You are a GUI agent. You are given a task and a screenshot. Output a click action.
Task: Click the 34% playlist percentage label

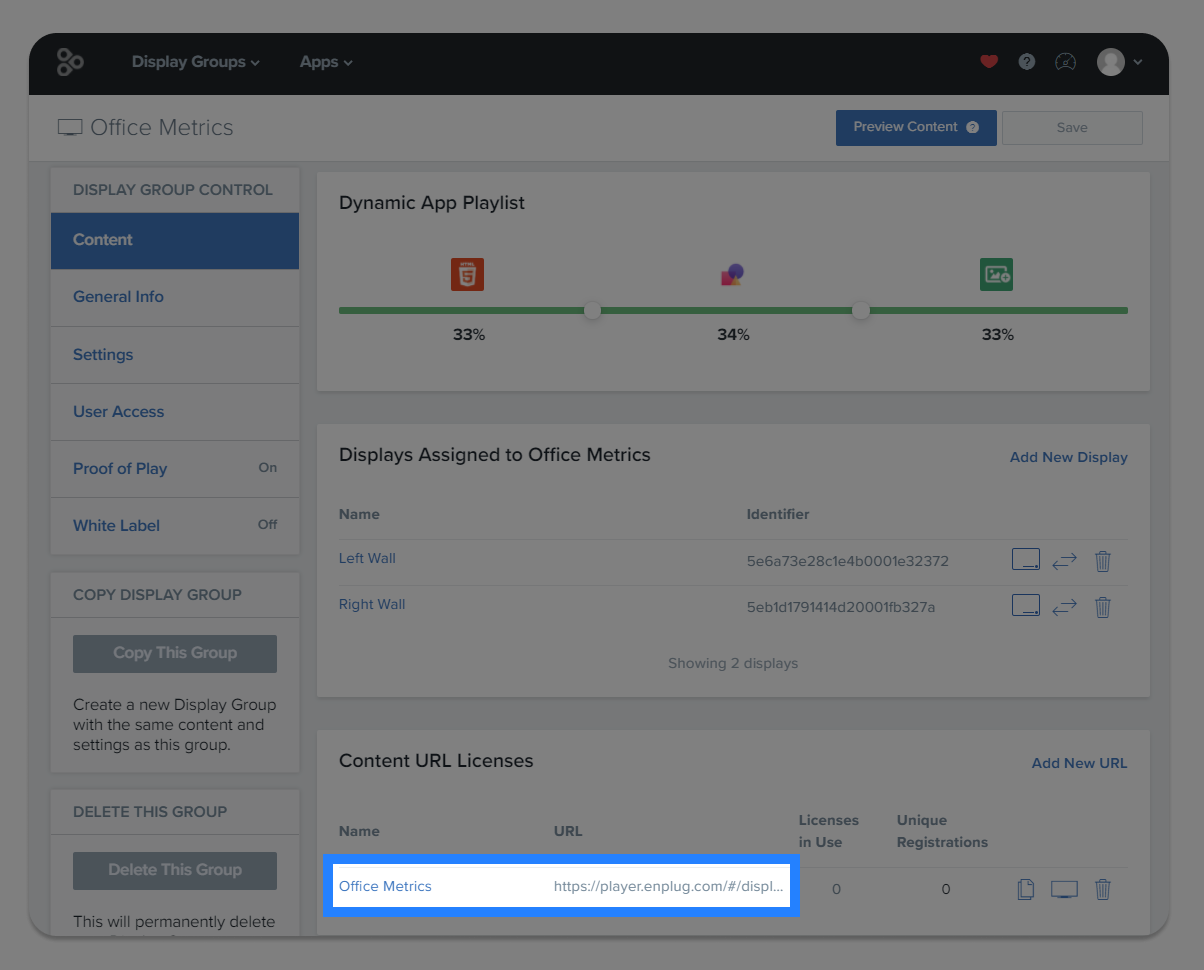point(733,335)
